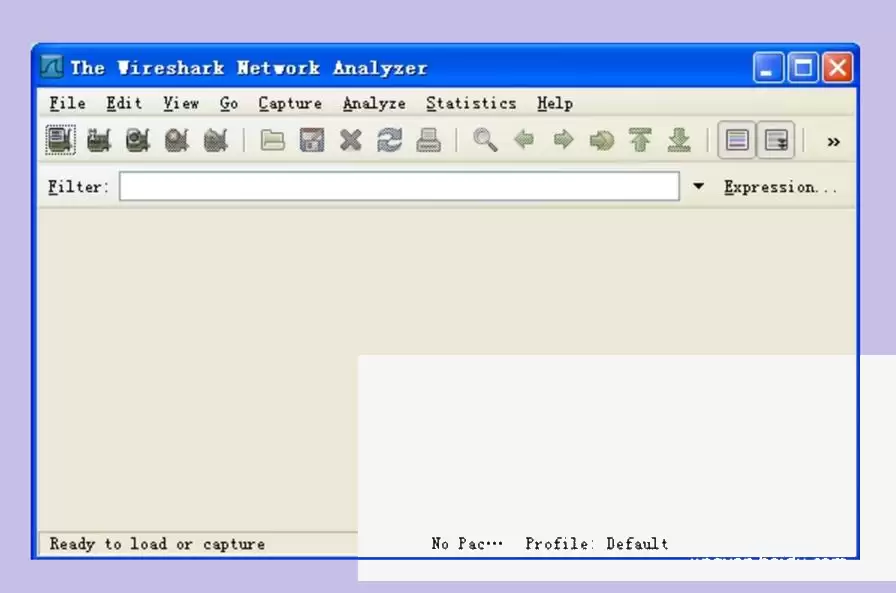Image resolution: width=896 pixels, height=593 pixels.
Task: Click the Wireshark fin icon in title bar
Action: pos(52,67)
